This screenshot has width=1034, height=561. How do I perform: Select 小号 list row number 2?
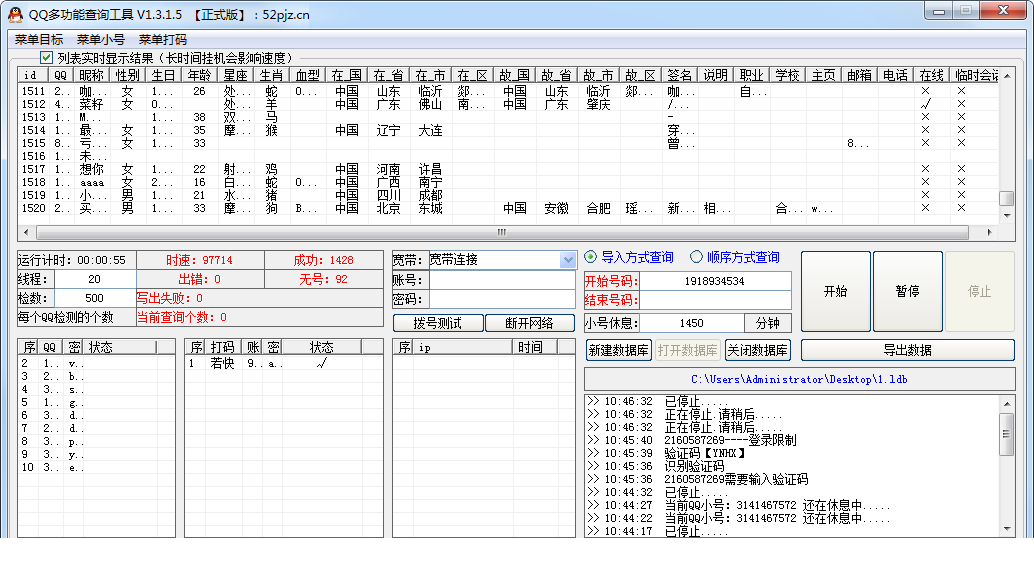(x=96, y=363)
